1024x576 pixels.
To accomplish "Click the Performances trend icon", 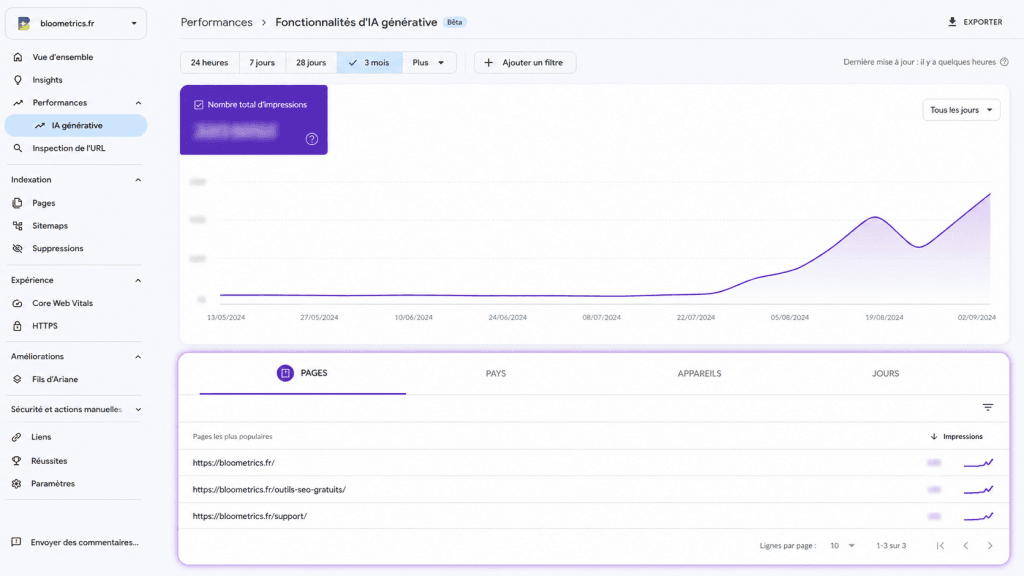I will pyautogui.click(x=18, y=103).
